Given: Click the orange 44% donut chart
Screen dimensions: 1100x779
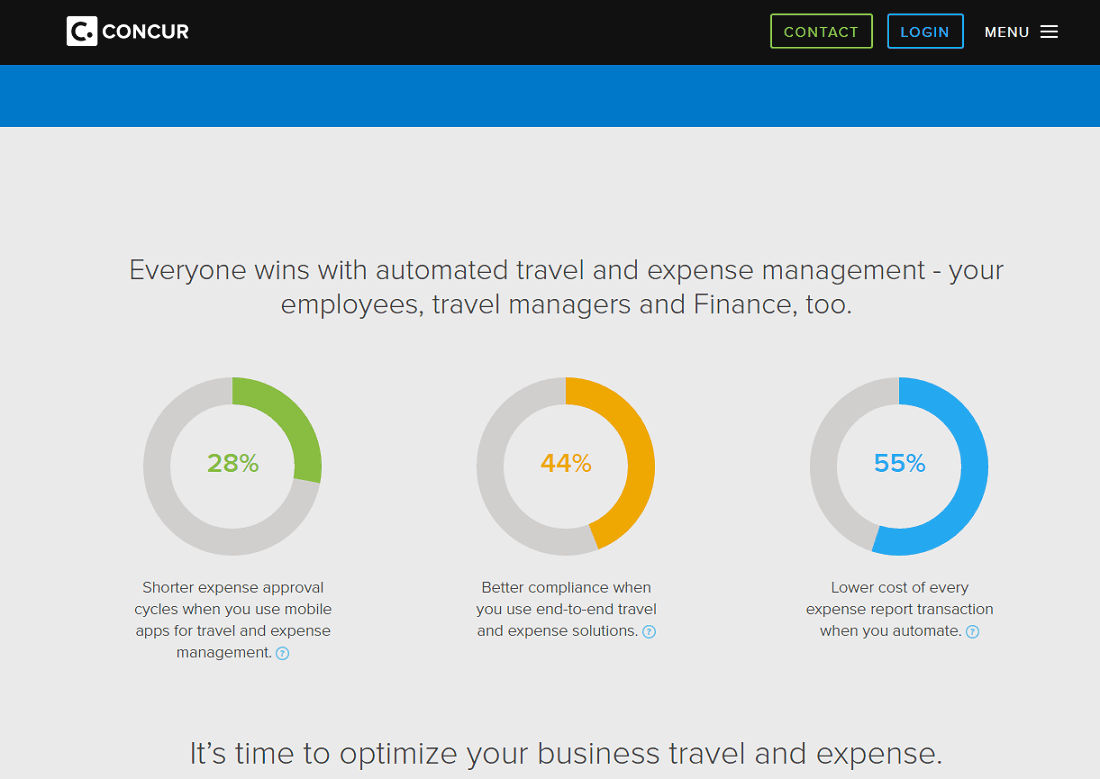Looking at the screenshot, I should pyautogui.click(x=566, y=465).
